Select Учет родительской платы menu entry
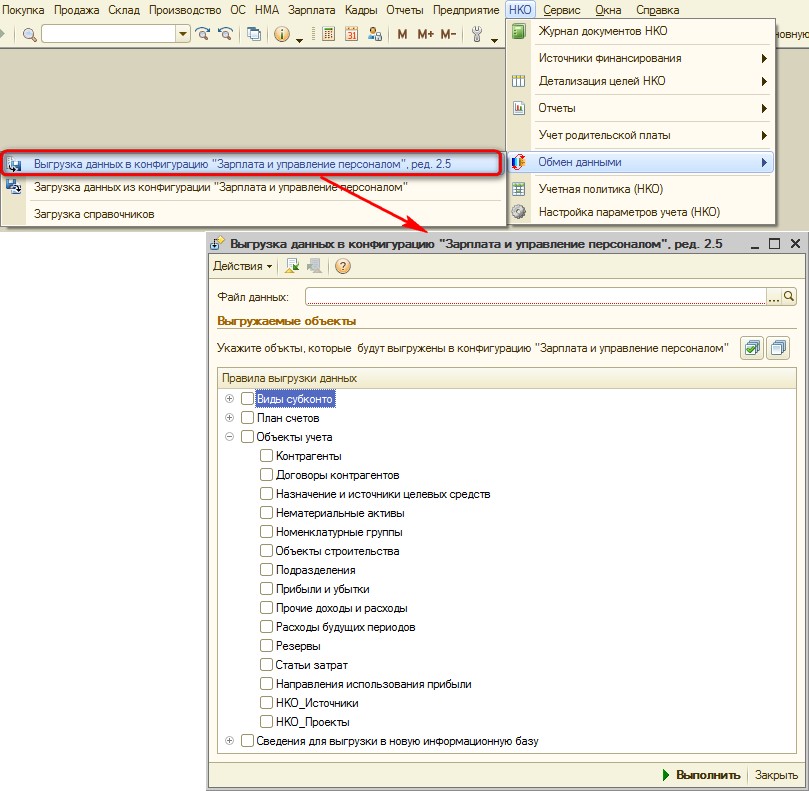Image resolution: width=809 pixels, height=791 pixels. 641,135
